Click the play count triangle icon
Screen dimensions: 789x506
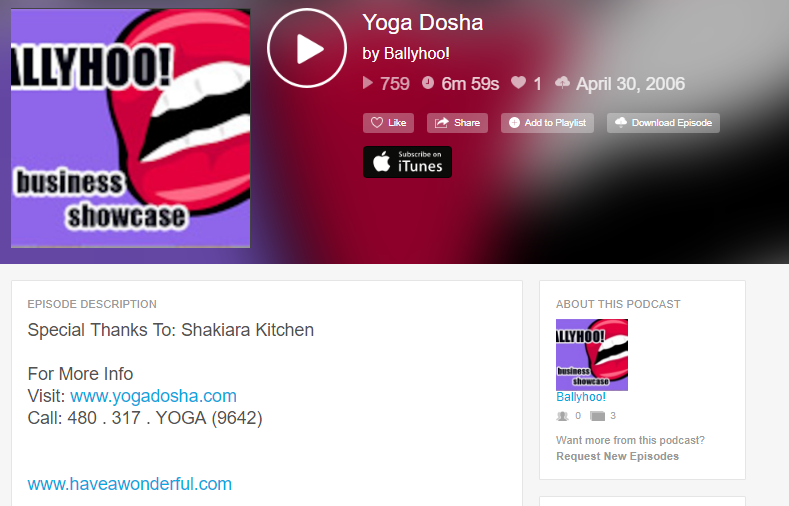pyautogui.click(x=368, y=83)
